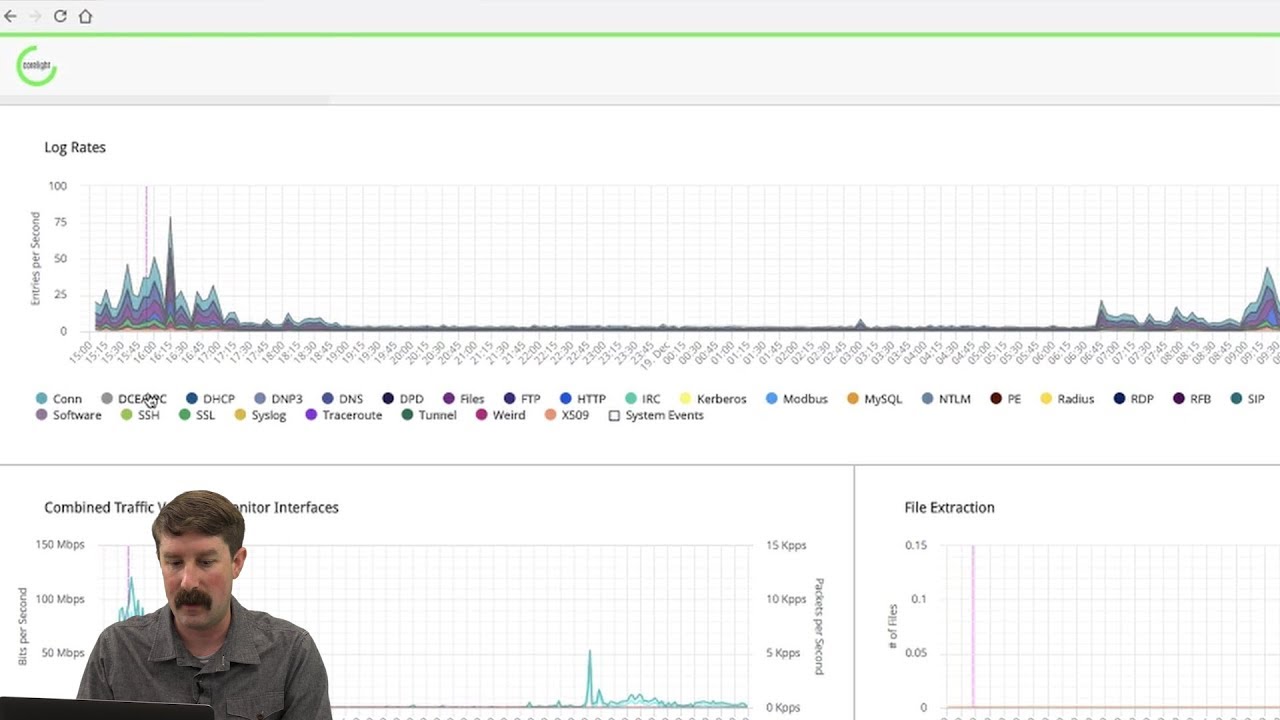1280x720 pixels.
Task: Toggle Modbus legend entry
Action: (x=798, y=399)
